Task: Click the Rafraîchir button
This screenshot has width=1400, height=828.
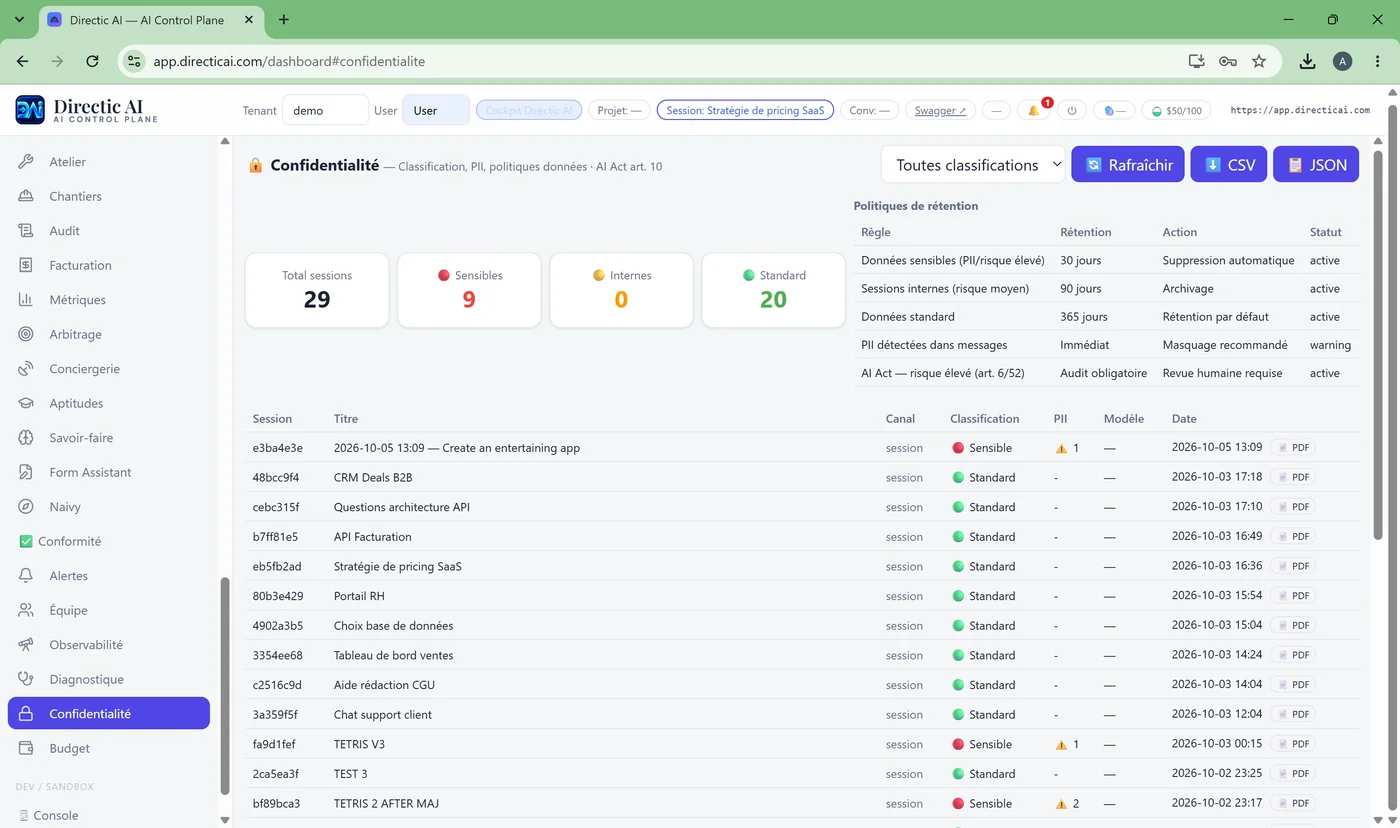Action: 1128,165
